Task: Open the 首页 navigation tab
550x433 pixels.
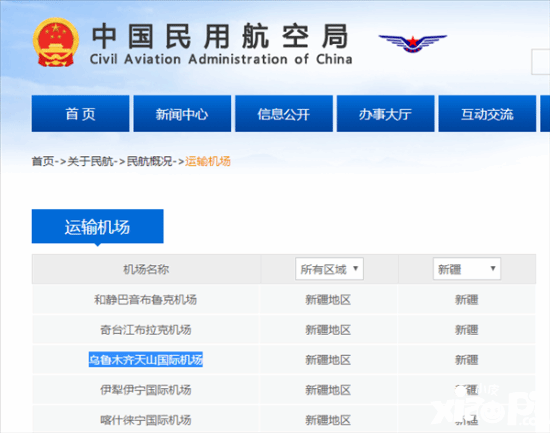Action: (x=80, y=114)
